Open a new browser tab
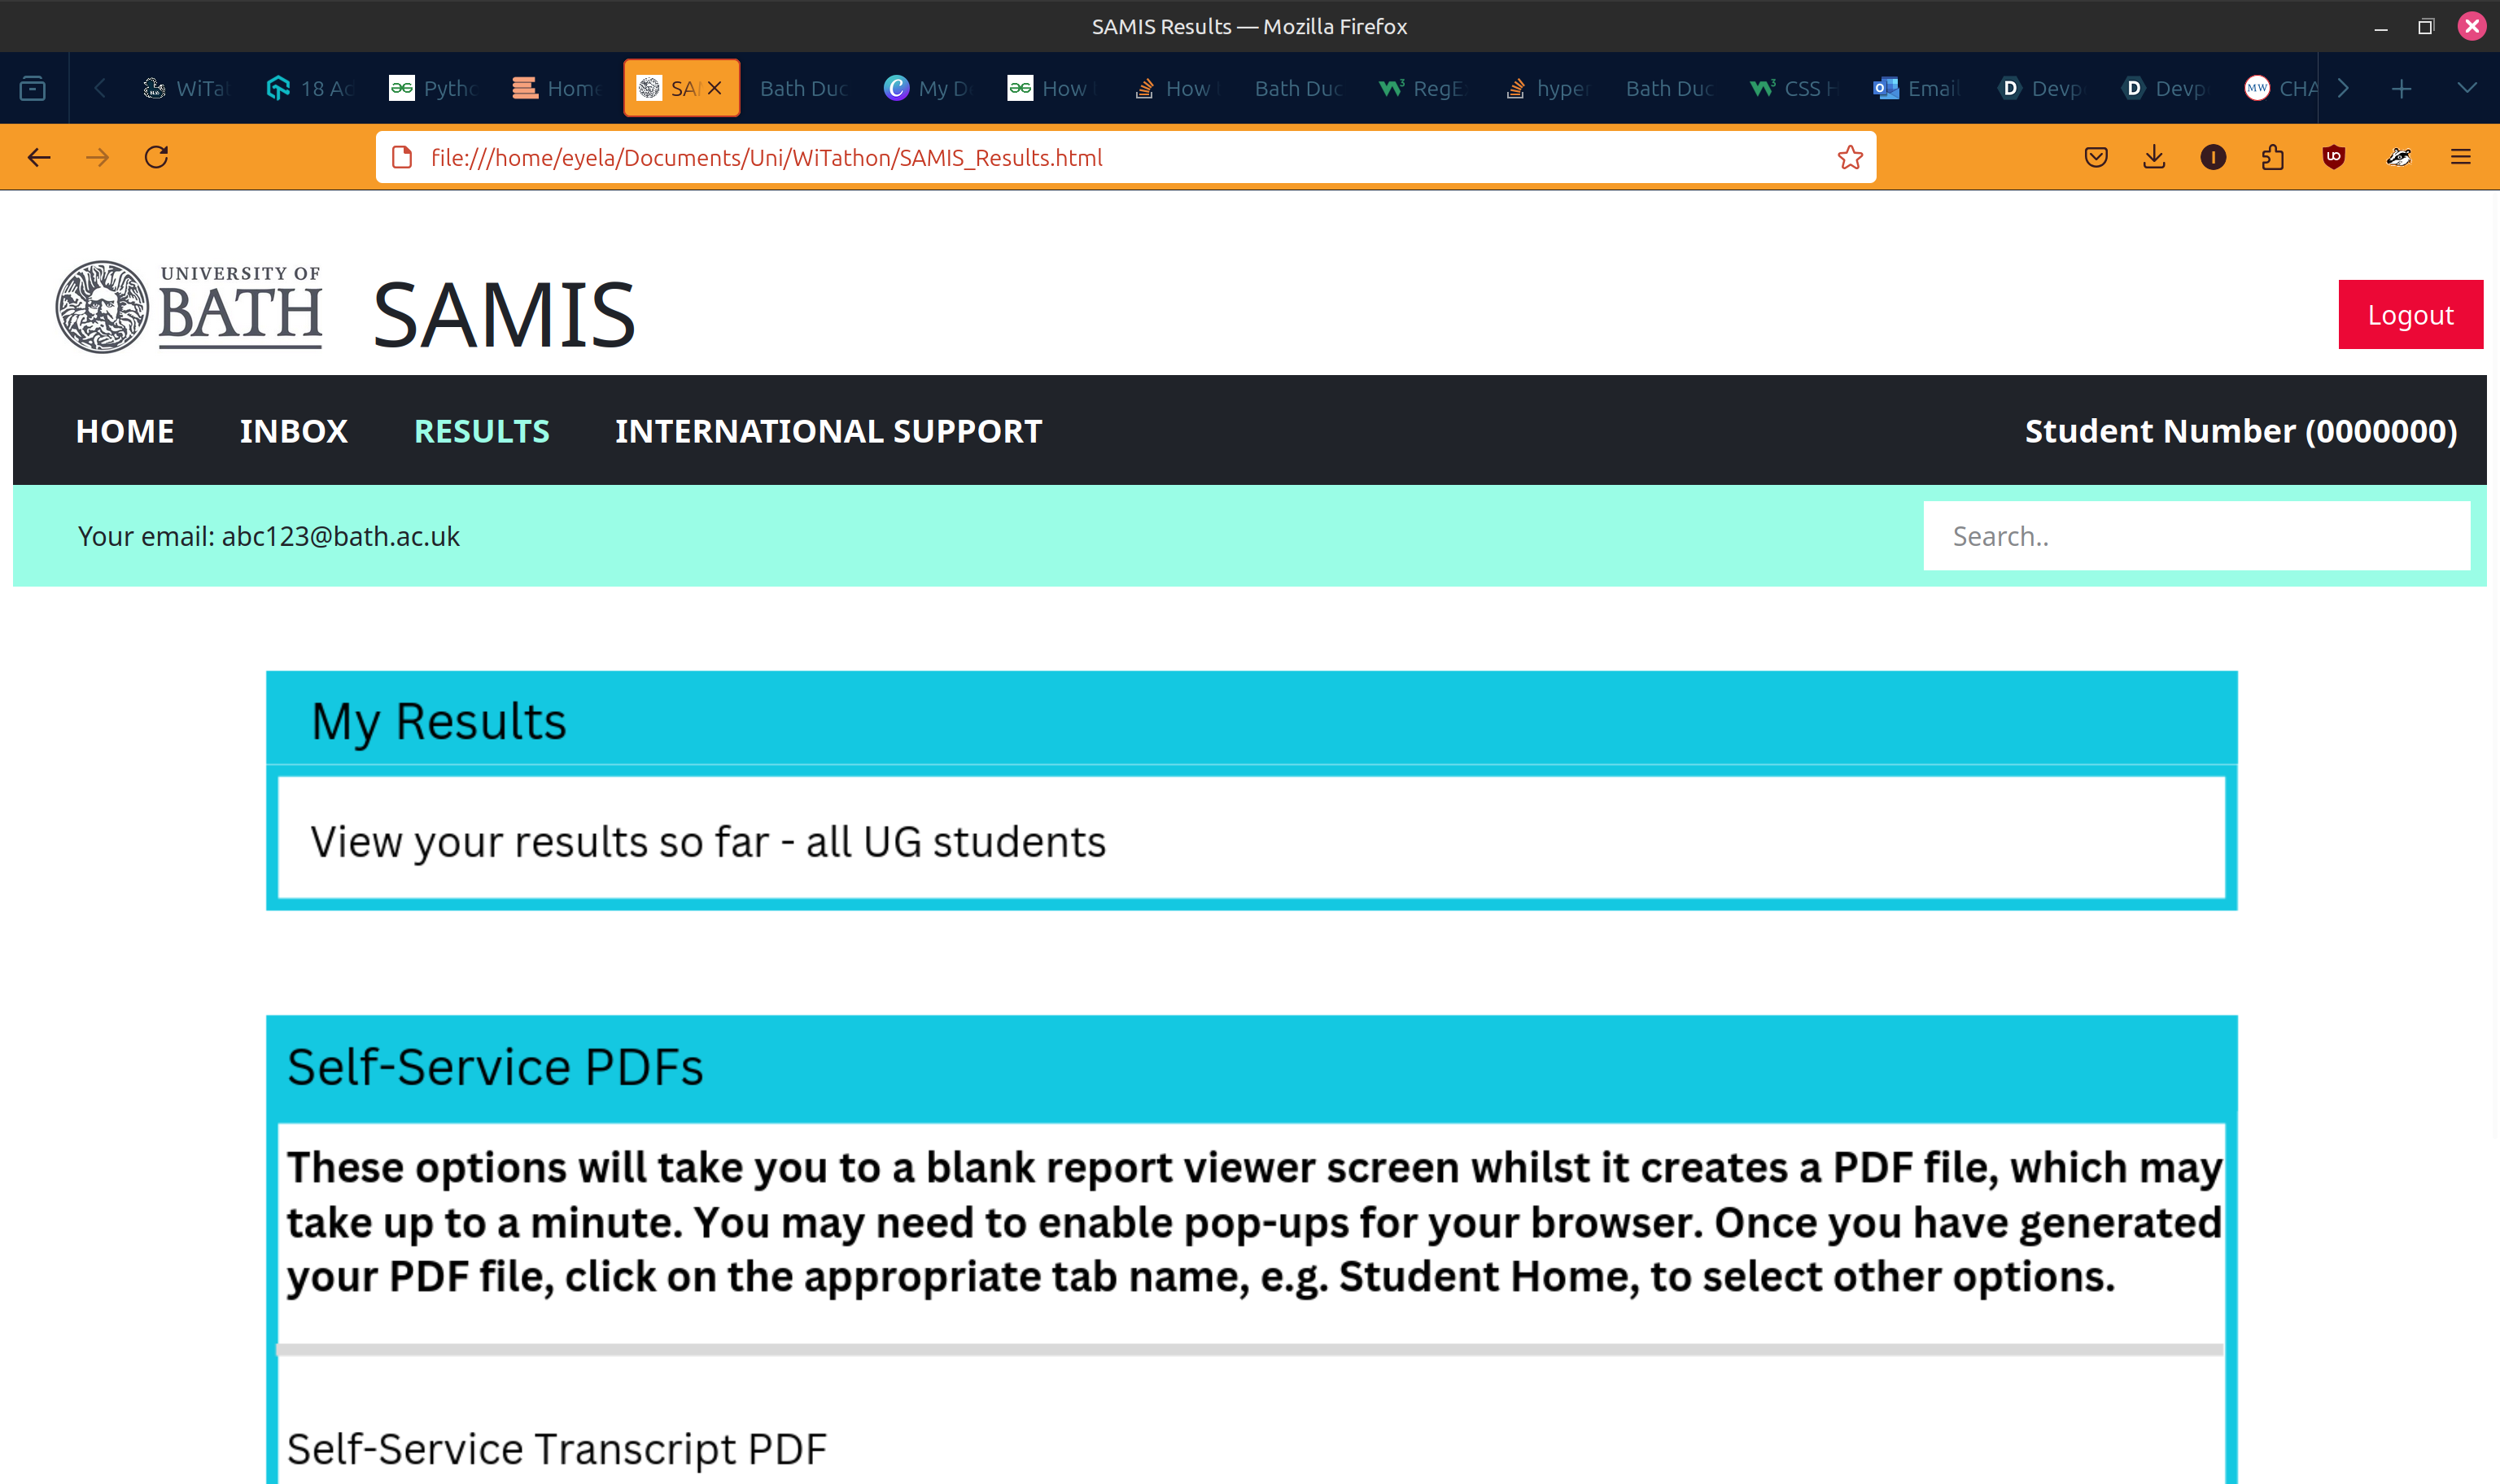Viewport: 2500px width, 1484px height. click(x=2401, y=89)
